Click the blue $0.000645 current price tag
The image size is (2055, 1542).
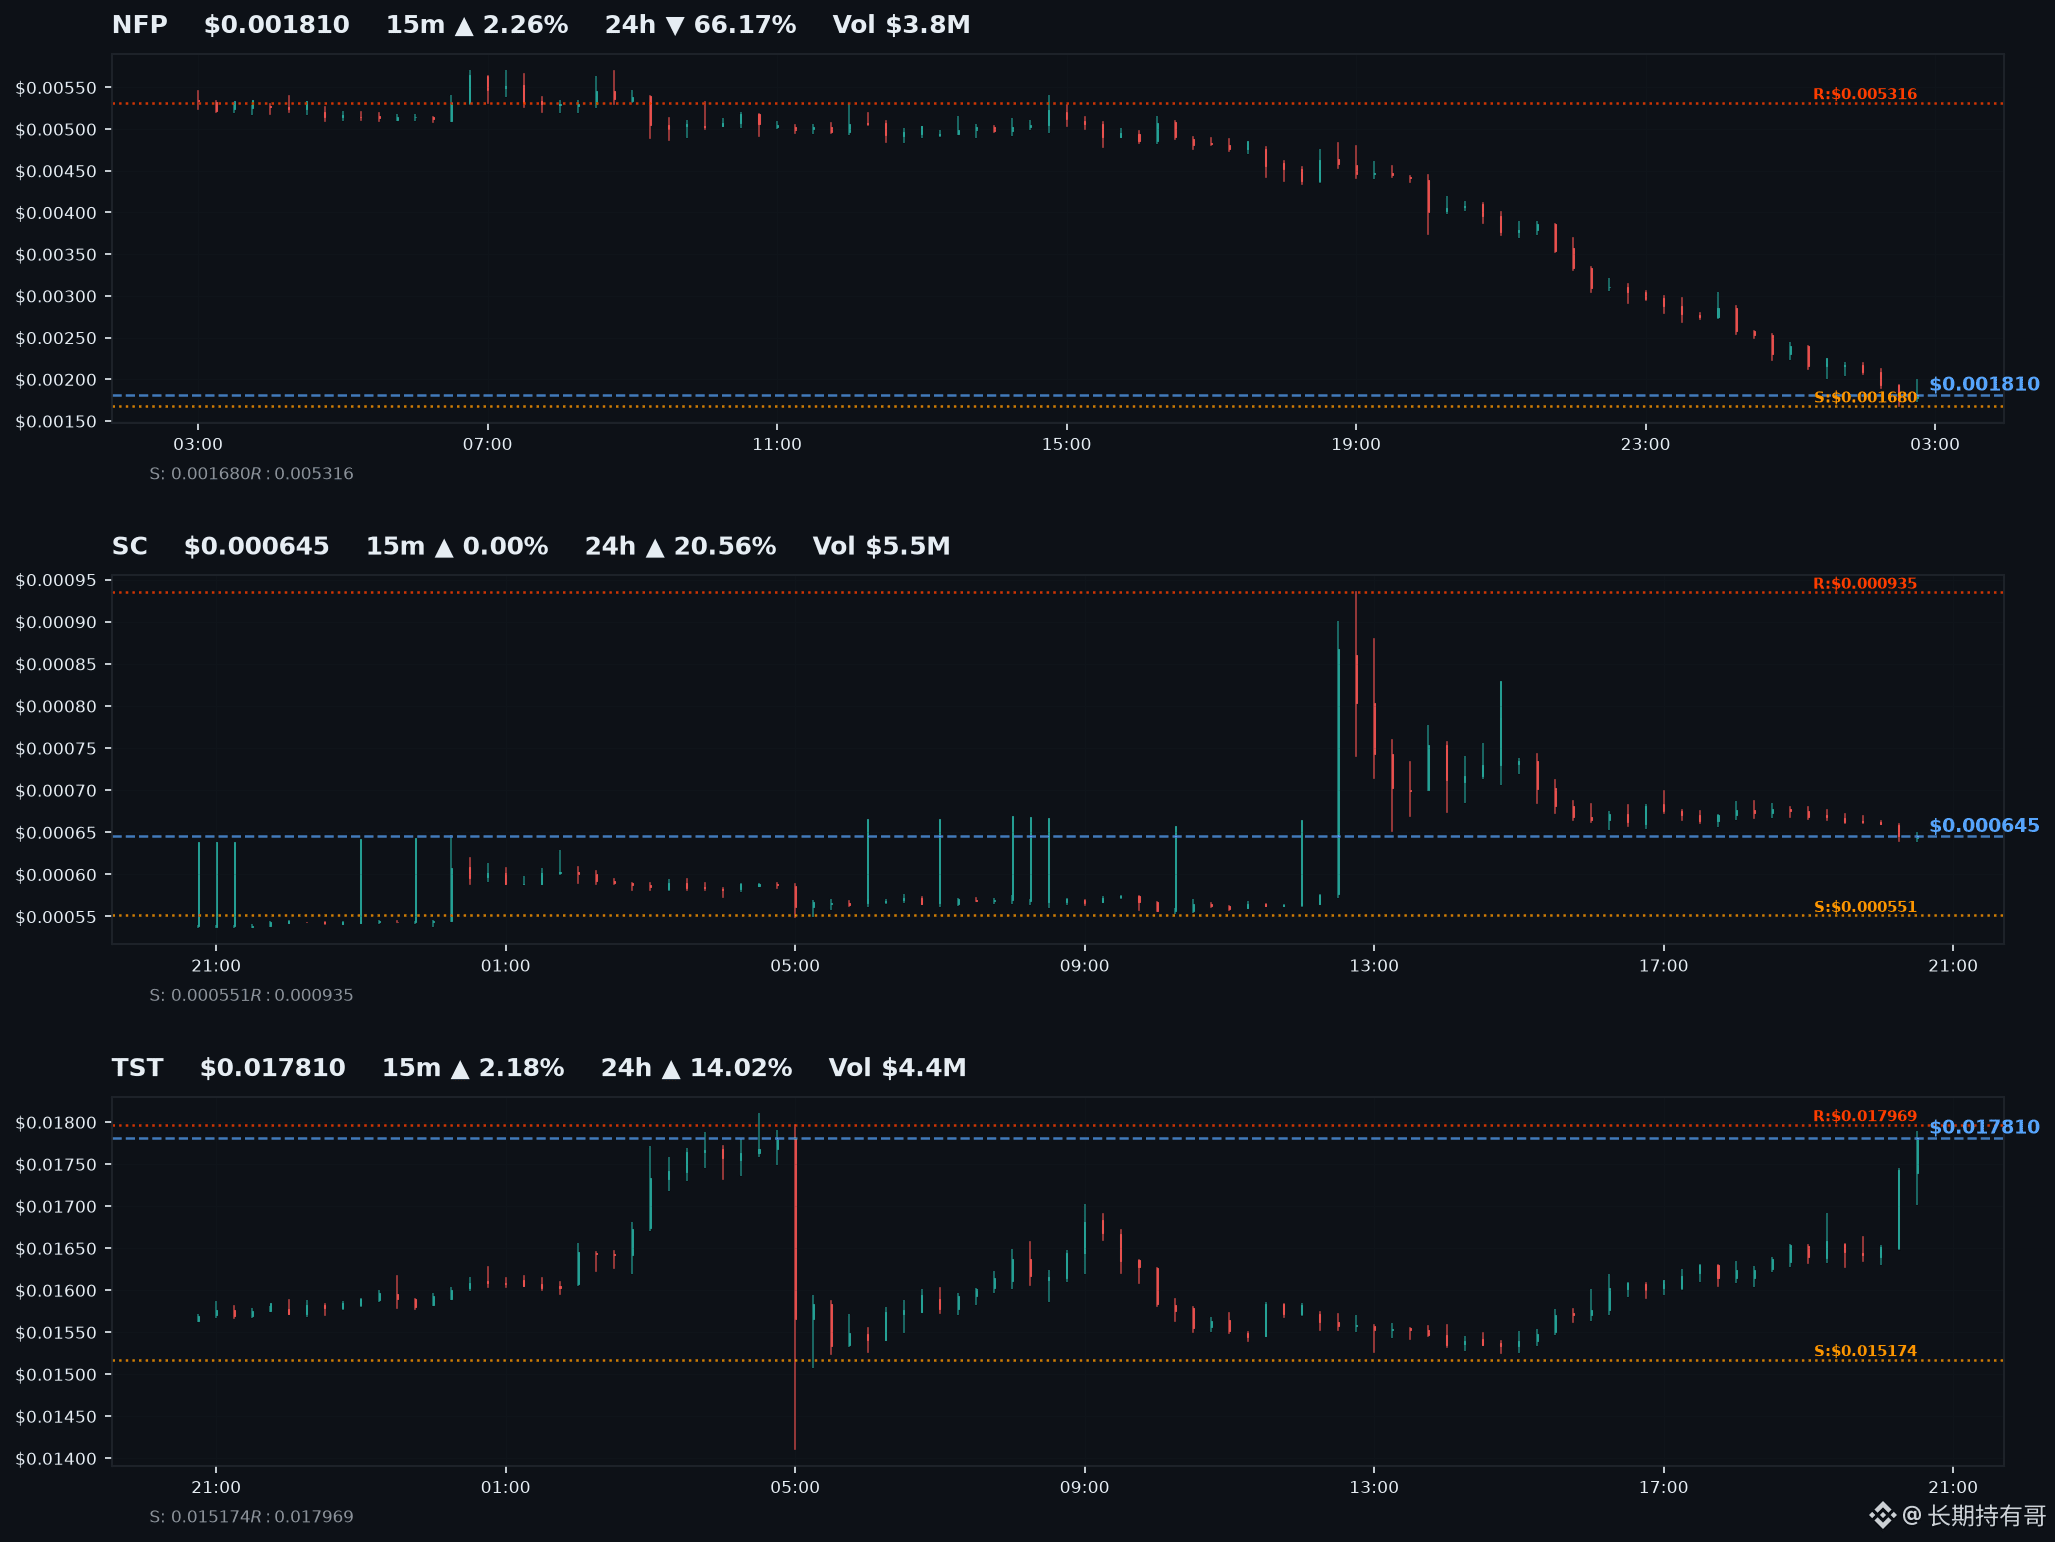click(x=1984, y=826)
